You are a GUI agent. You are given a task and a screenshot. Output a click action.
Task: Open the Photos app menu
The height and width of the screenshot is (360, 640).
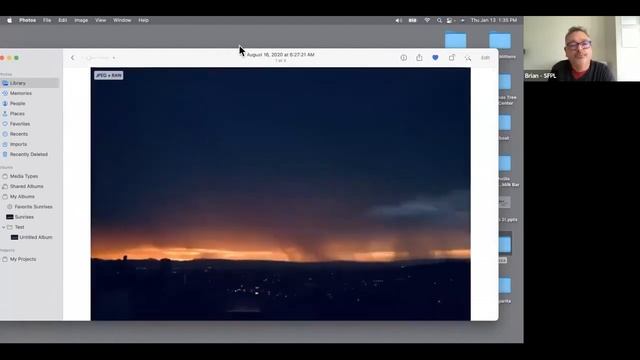tap(27, 20)
